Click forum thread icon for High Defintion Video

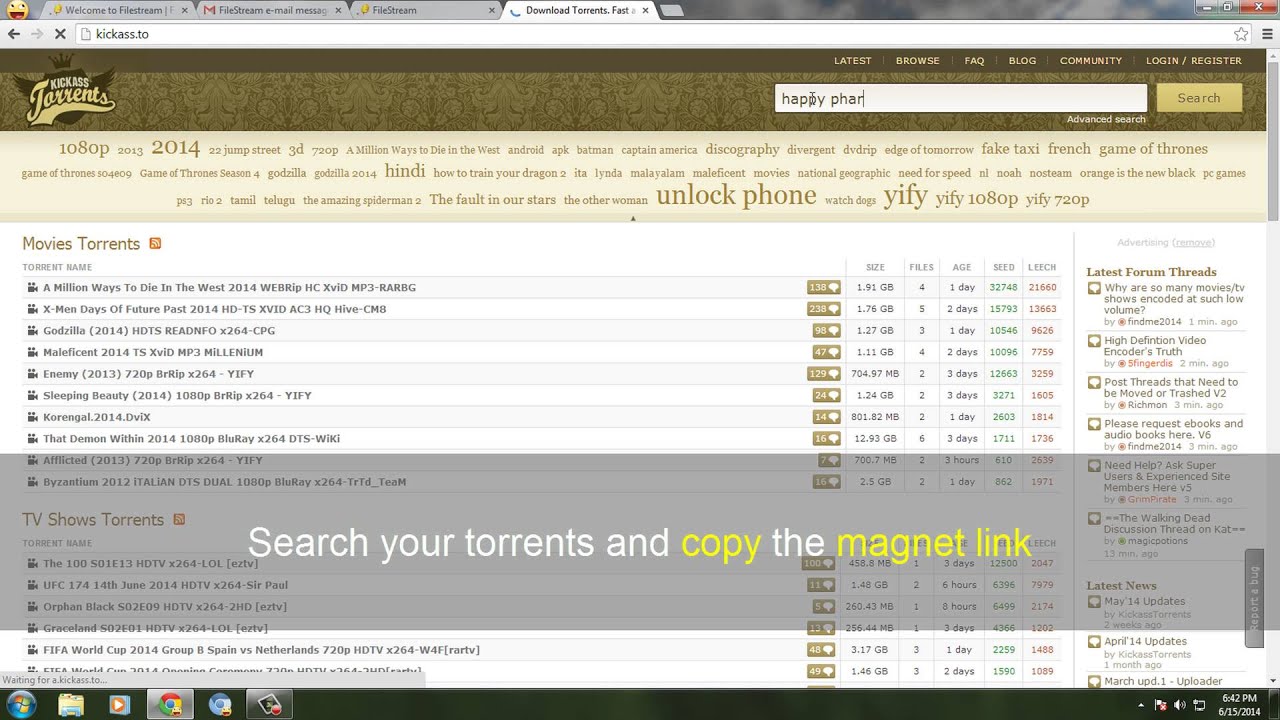pyautogui.click(x=1095, y=341)
